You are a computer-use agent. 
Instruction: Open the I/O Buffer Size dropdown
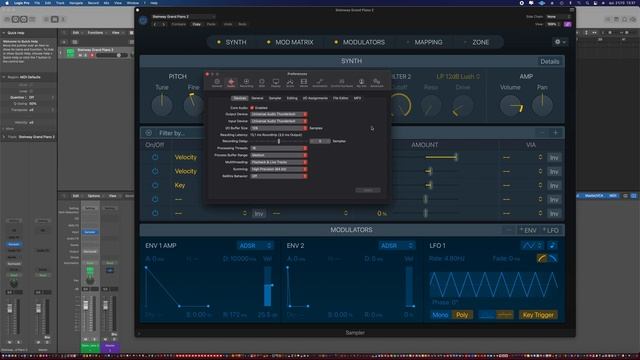click(x=279, y=128)
